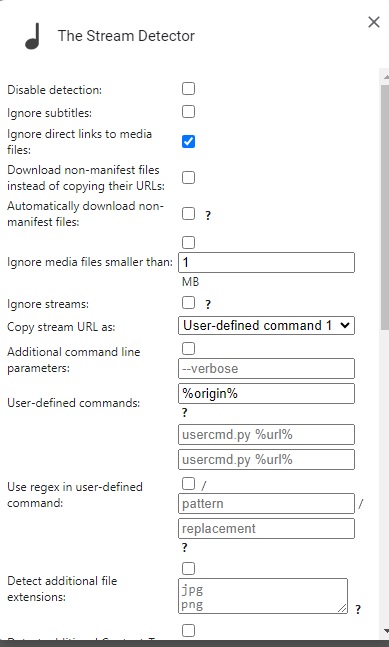Click the "Disable detection:" label text
Screen dimensions: 389x647
pyautogui.click(x=54, y=90)
